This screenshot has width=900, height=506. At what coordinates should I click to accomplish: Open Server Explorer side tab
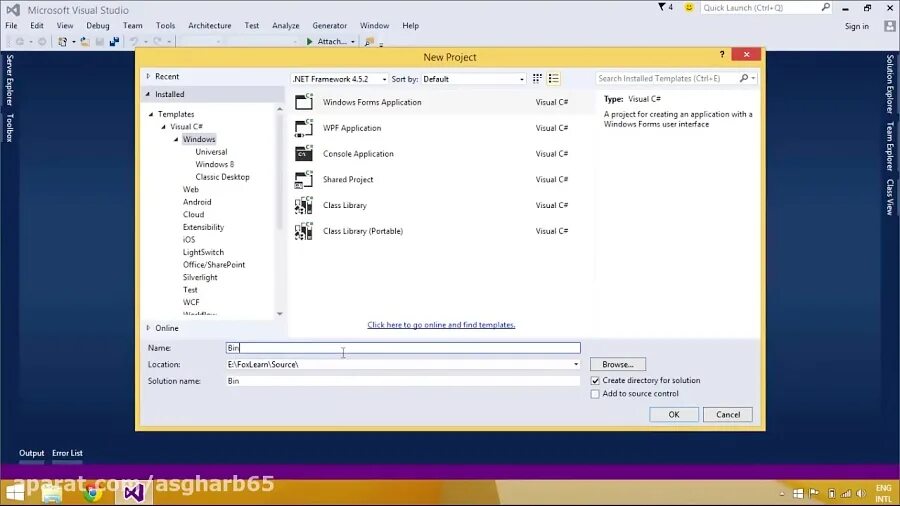coord(9,80)
